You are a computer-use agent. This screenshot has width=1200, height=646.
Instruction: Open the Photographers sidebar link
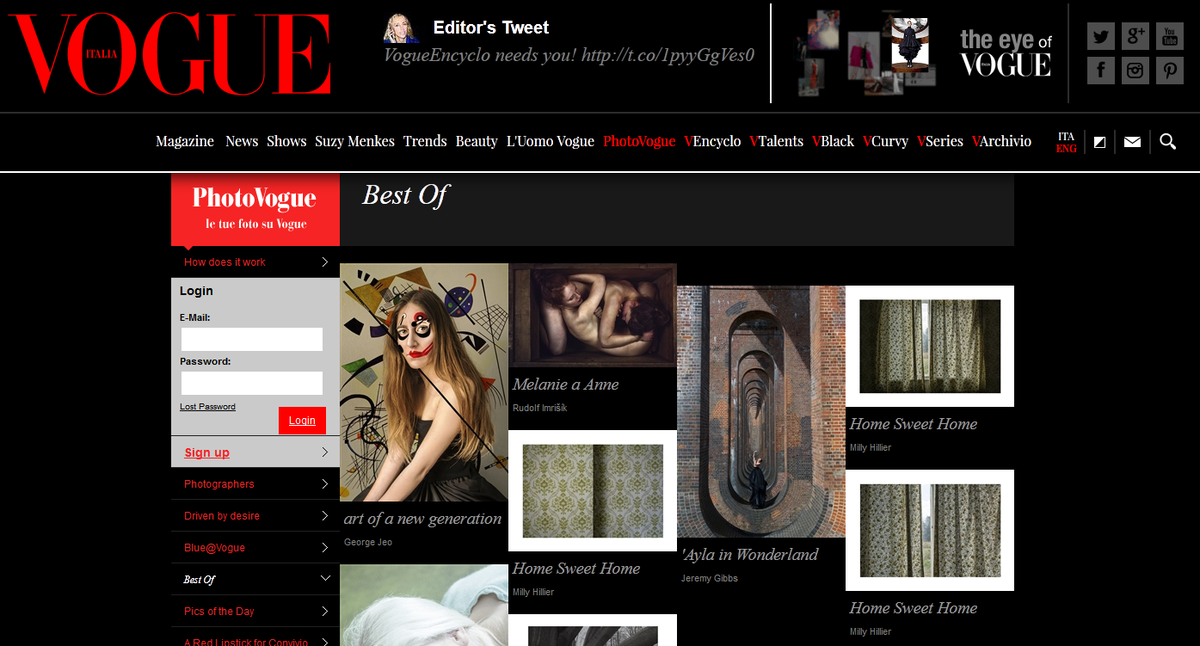[219, 484]
